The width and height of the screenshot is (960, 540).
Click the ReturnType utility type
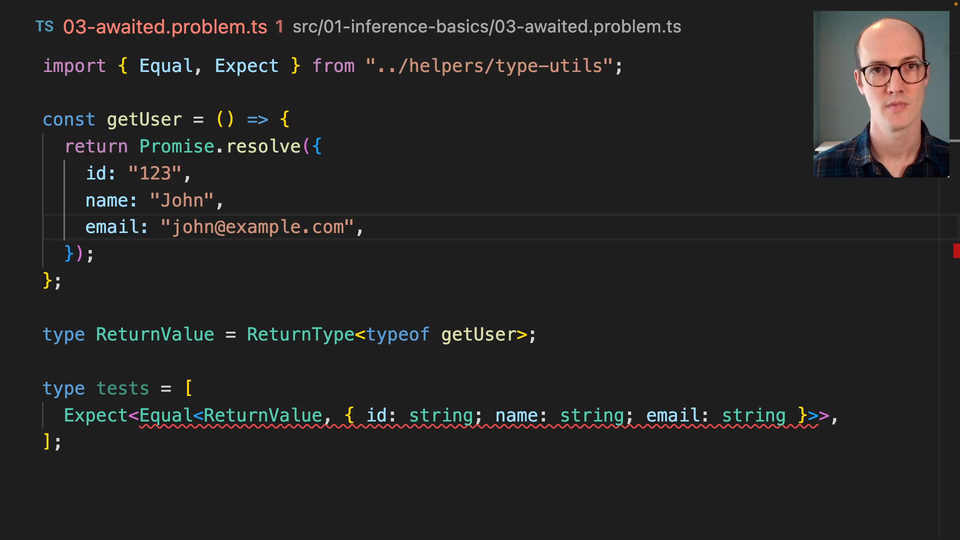(x=300, y=335)
